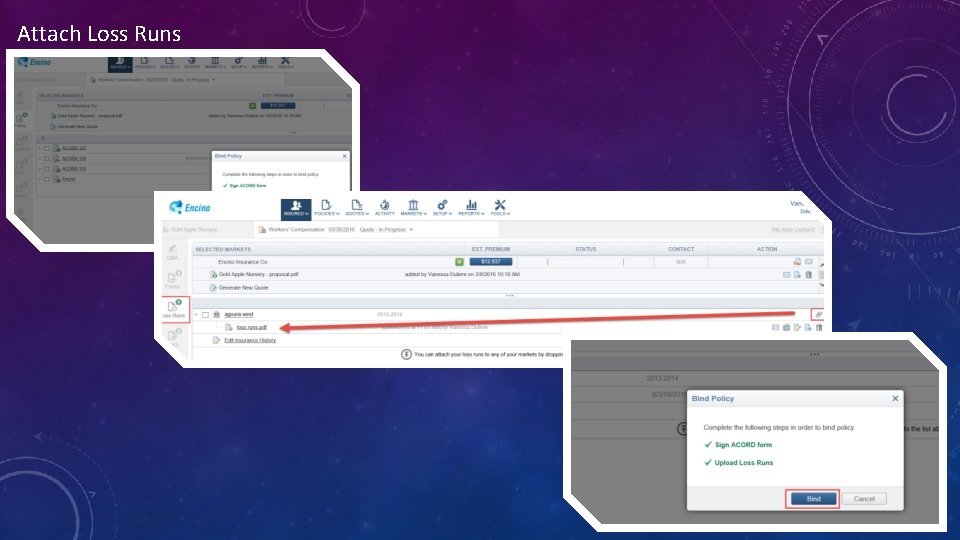Click Generate New Quote in the middle screenshot
Viewport: 960px width, 540px height.
(243, 287)
